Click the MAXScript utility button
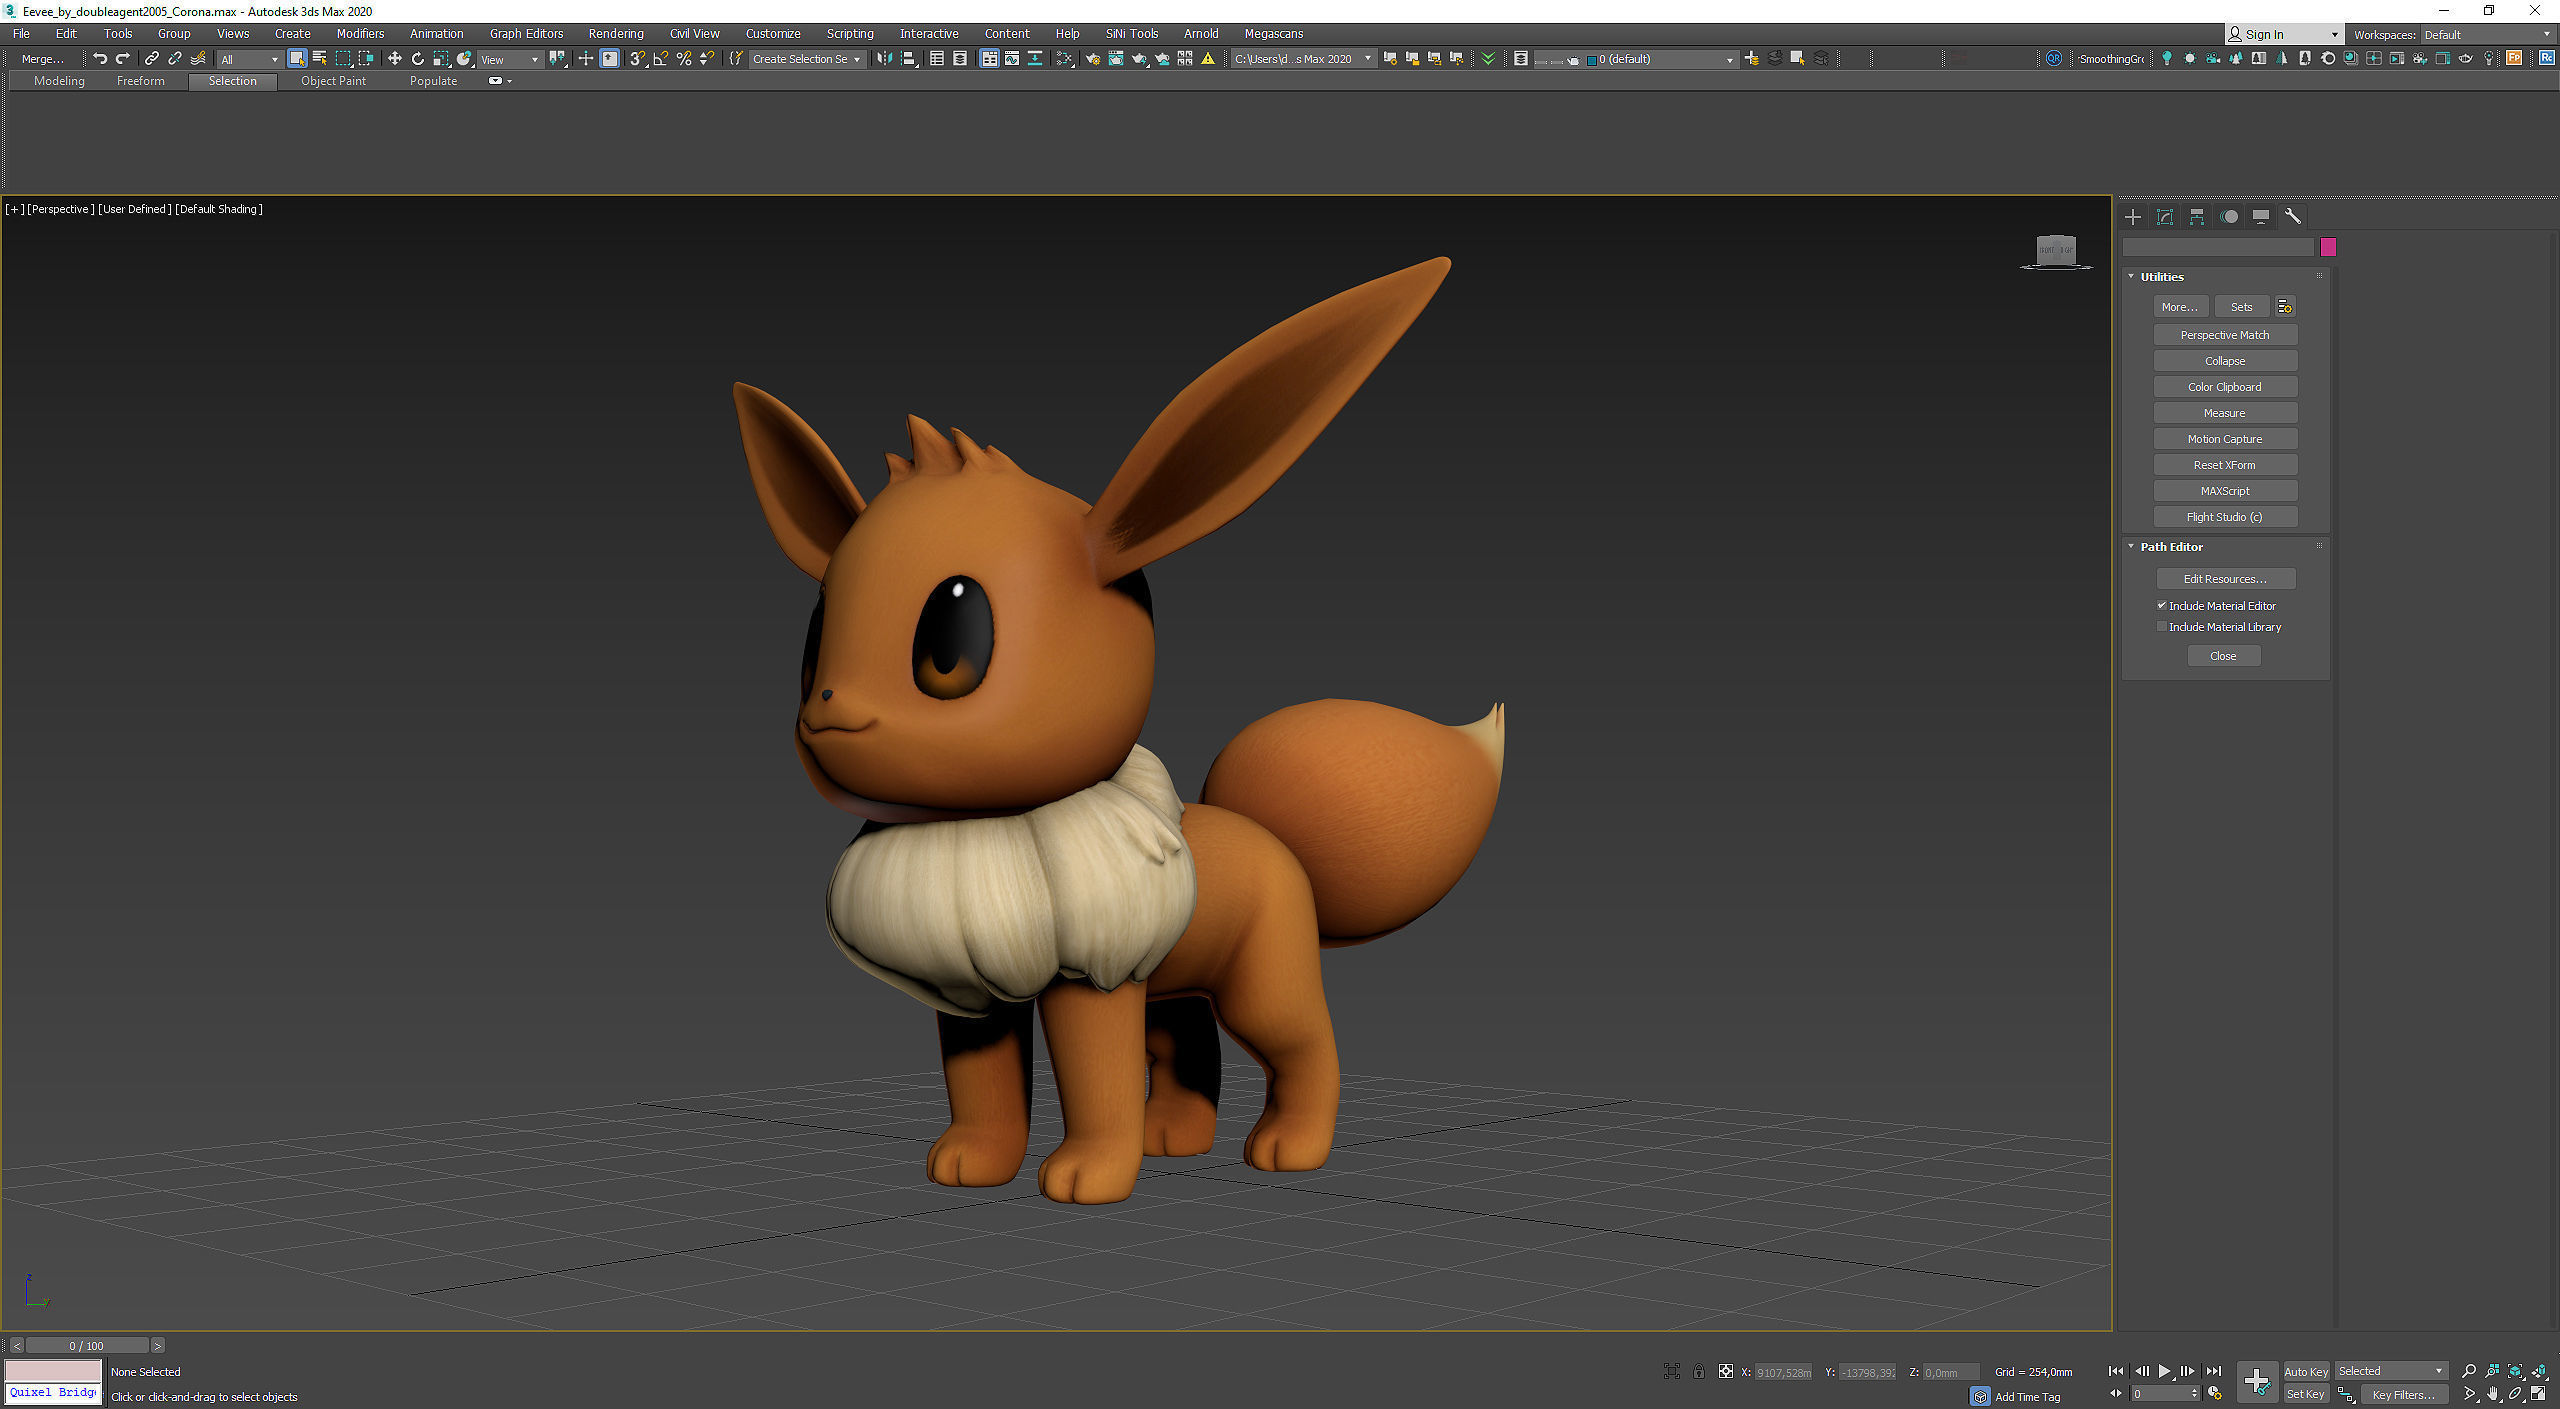2560x1409 pixels. [x=2225, y=491]
